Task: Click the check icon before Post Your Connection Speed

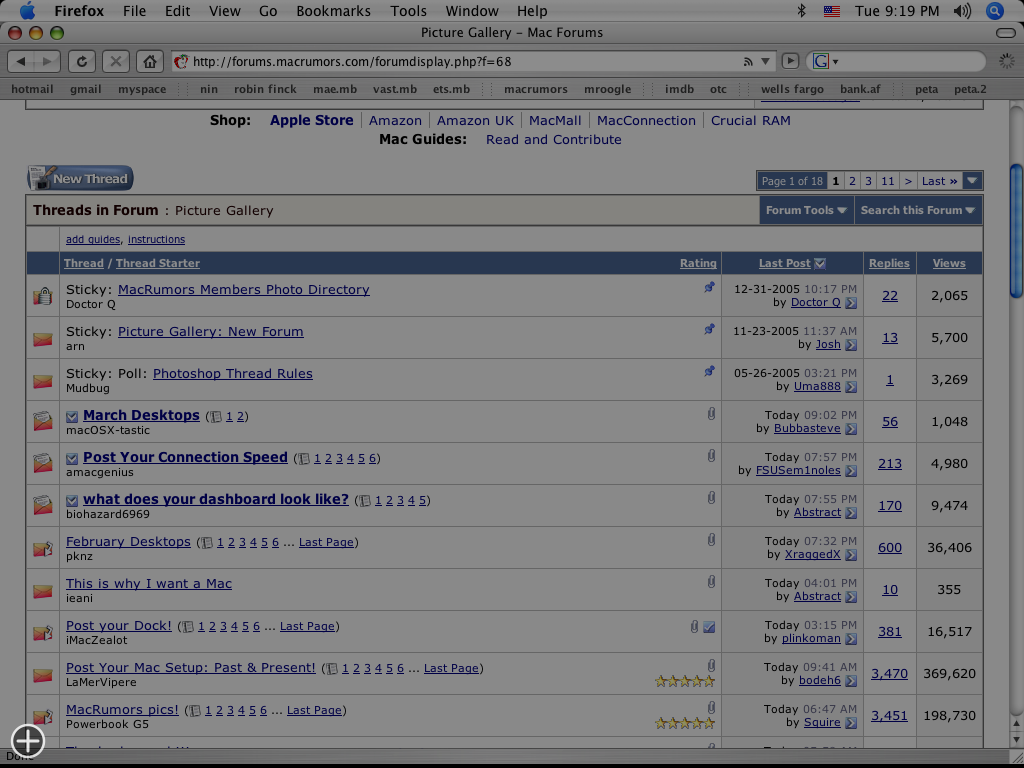Action: pos(72,458)
